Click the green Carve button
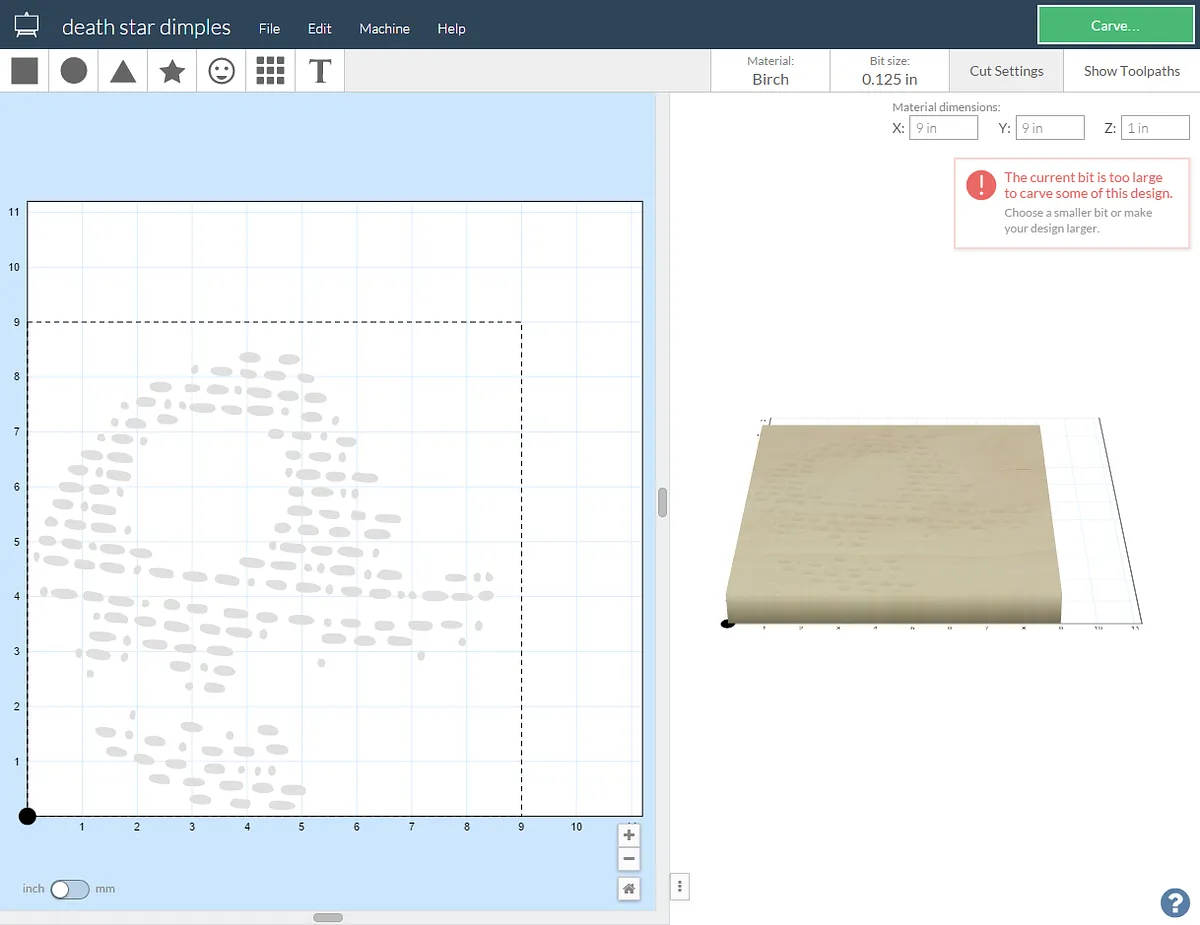 click(x=1114, y=26)
